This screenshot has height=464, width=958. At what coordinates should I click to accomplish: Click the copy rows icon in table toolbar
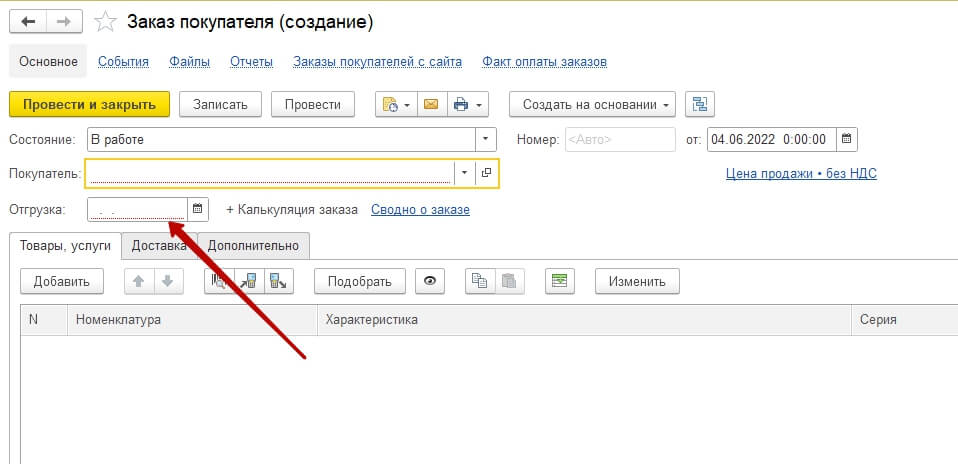coord(481,281)
